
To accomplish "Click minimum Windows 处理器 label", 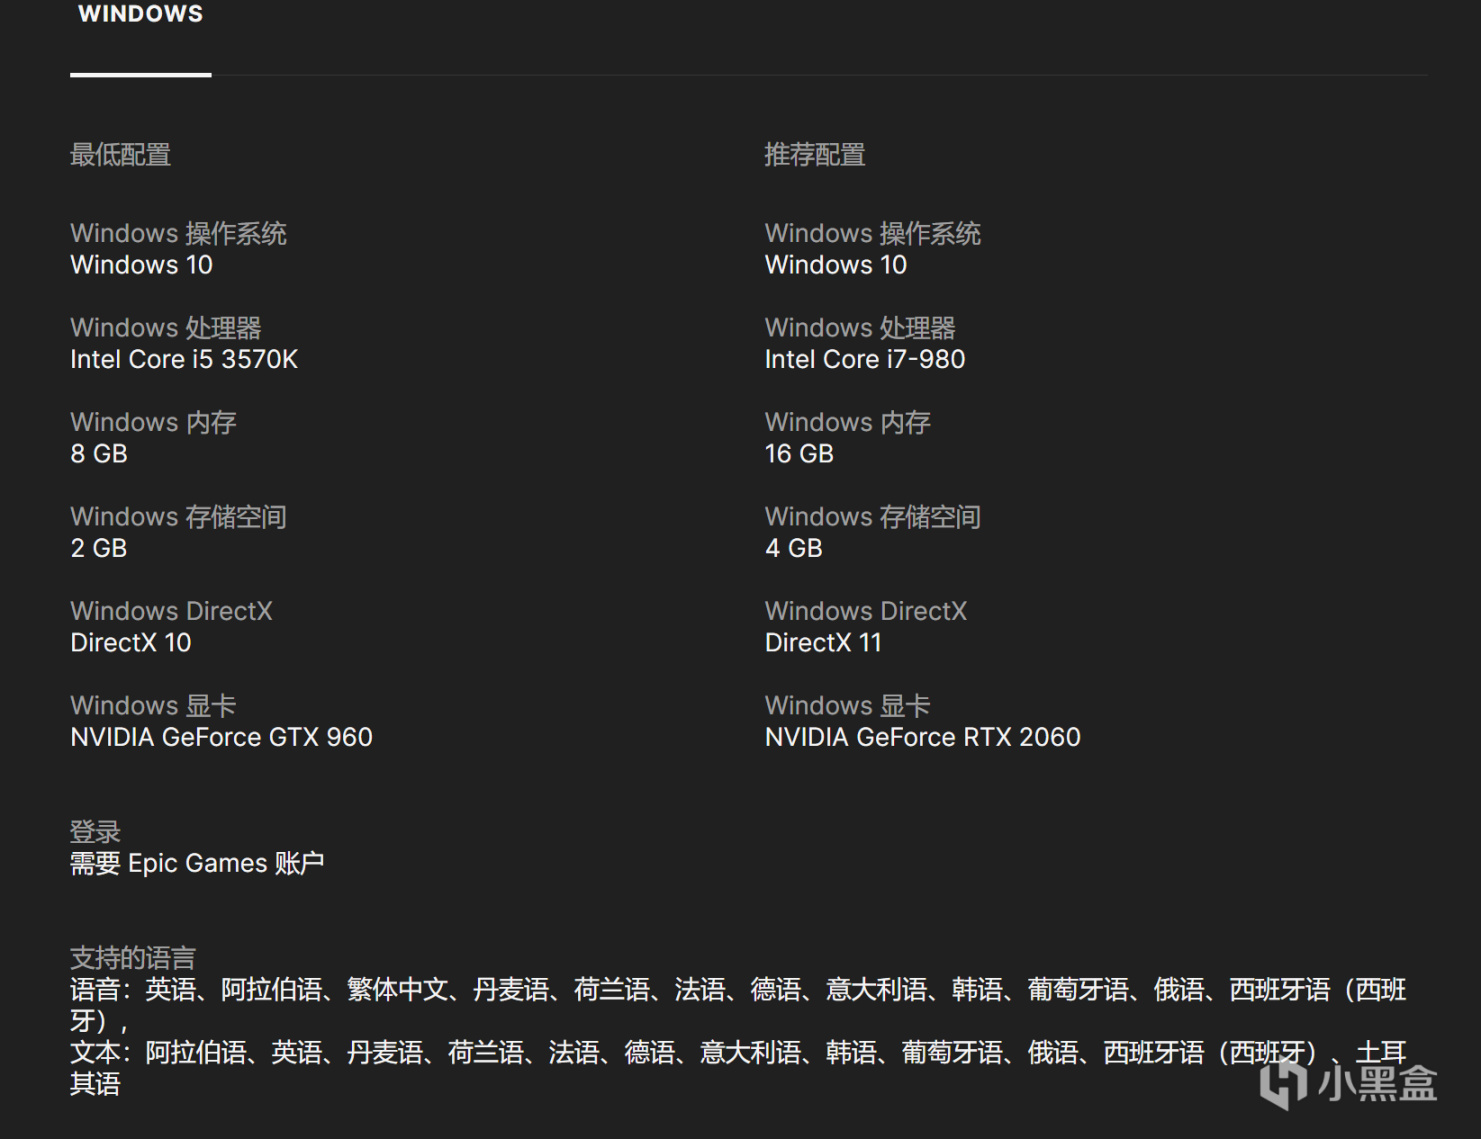I will click(166, 327).
